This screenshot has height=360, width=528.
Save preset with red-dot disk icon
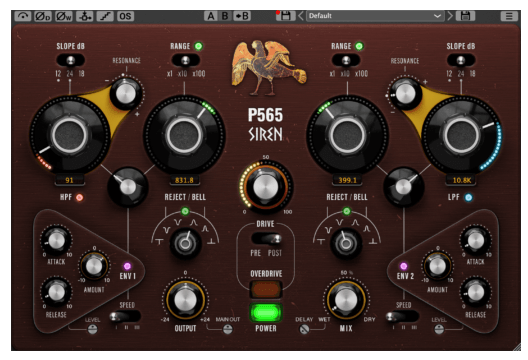coord(285,16)
